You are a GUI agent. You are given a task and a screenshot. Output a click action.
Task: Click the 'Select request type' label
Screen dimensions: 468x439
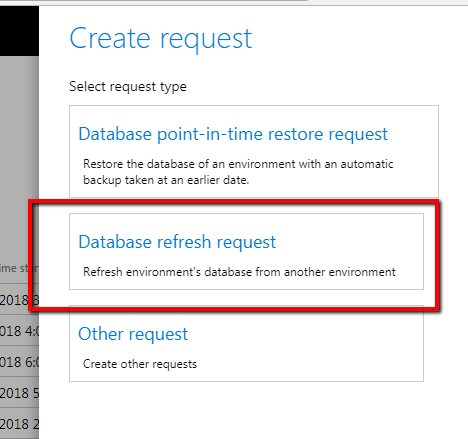(128, 87)
